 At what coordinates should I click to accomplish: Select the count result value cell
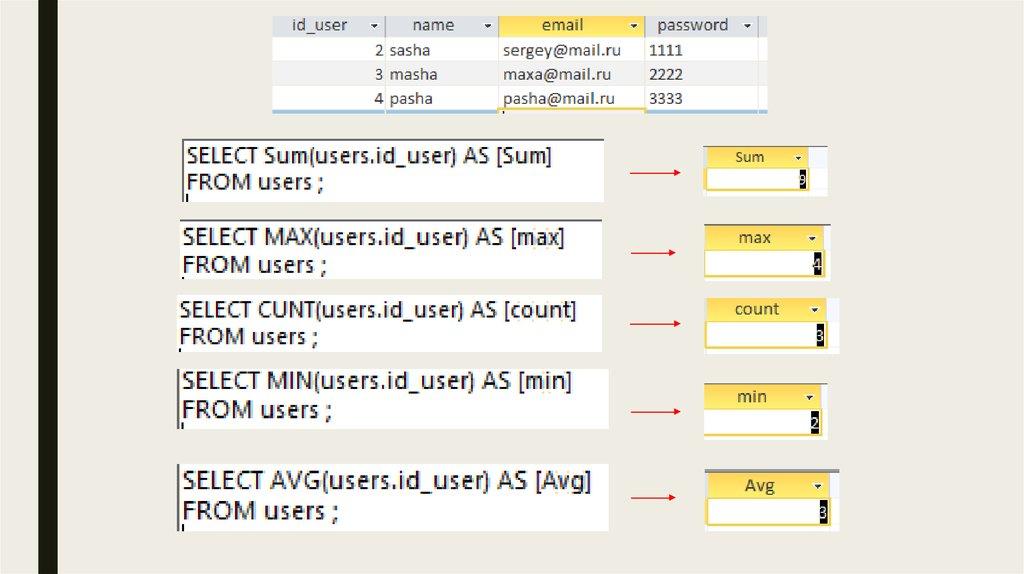(x=763, y=336)
